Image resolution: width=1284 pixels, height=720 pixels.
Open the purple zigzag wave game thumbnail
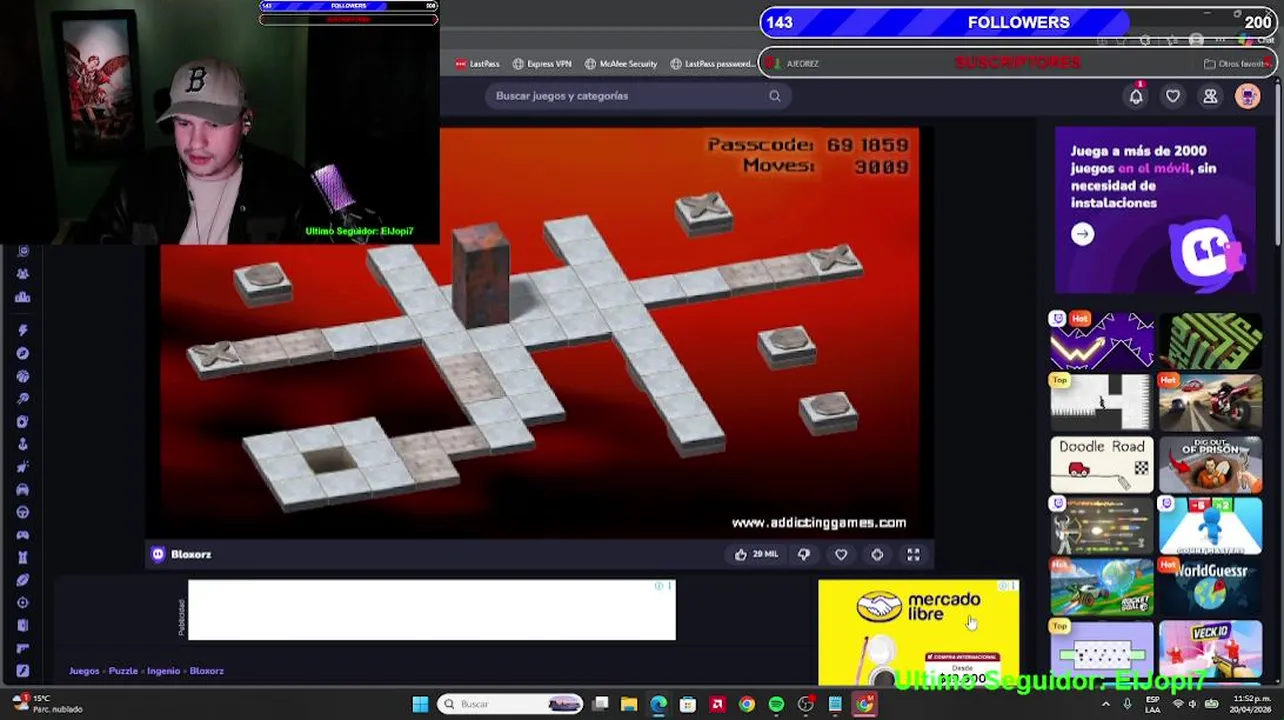coord(1101,341)
